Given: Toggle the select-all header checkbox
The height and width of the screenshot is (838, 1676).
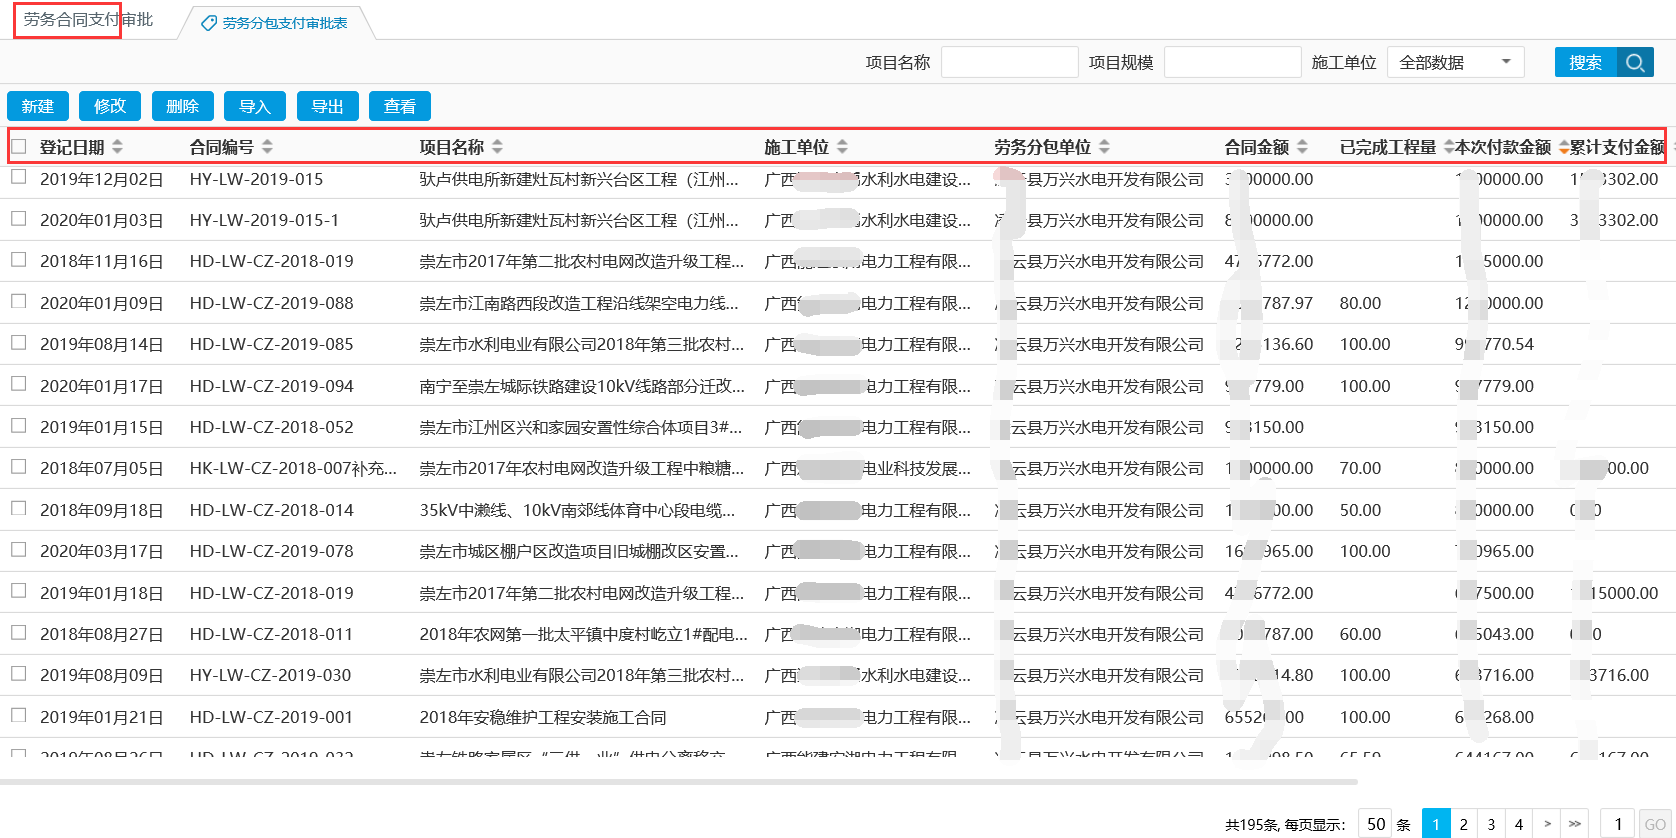Looking at the screenshot, I should click(x=19, y=146).
